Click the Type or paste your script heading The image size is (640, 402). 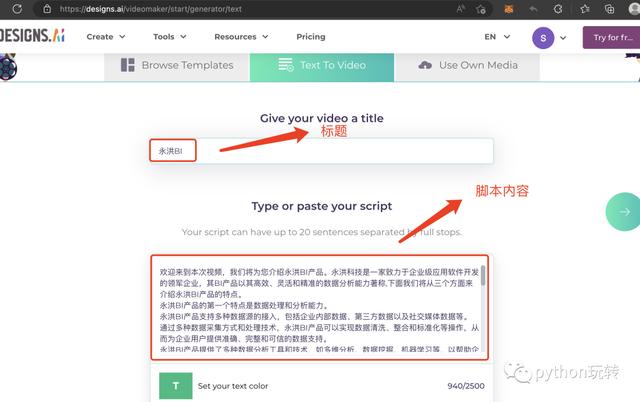coord(322,206)
